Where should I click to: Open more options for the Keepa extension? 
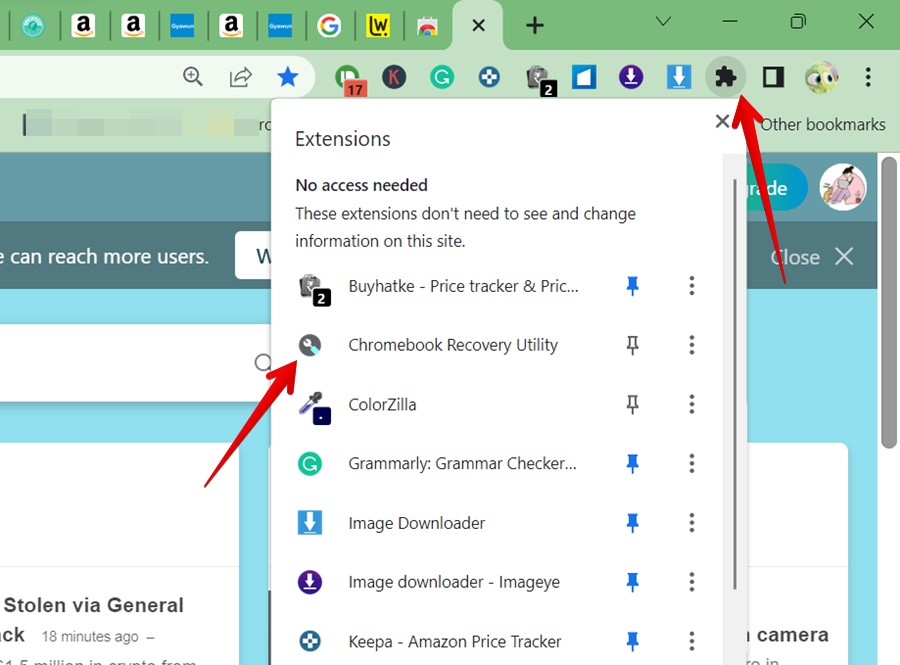pos(691,641)
